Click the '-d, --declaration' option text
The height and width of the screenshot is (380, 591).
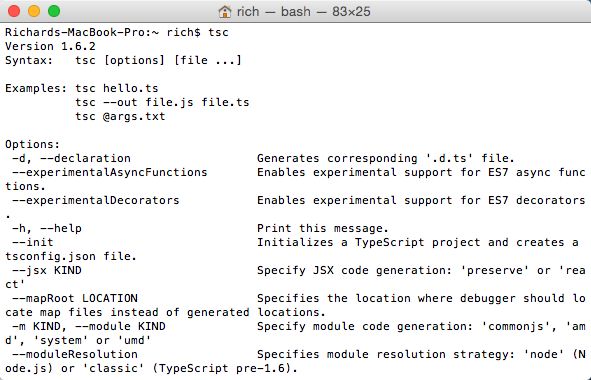pos(72,158)
